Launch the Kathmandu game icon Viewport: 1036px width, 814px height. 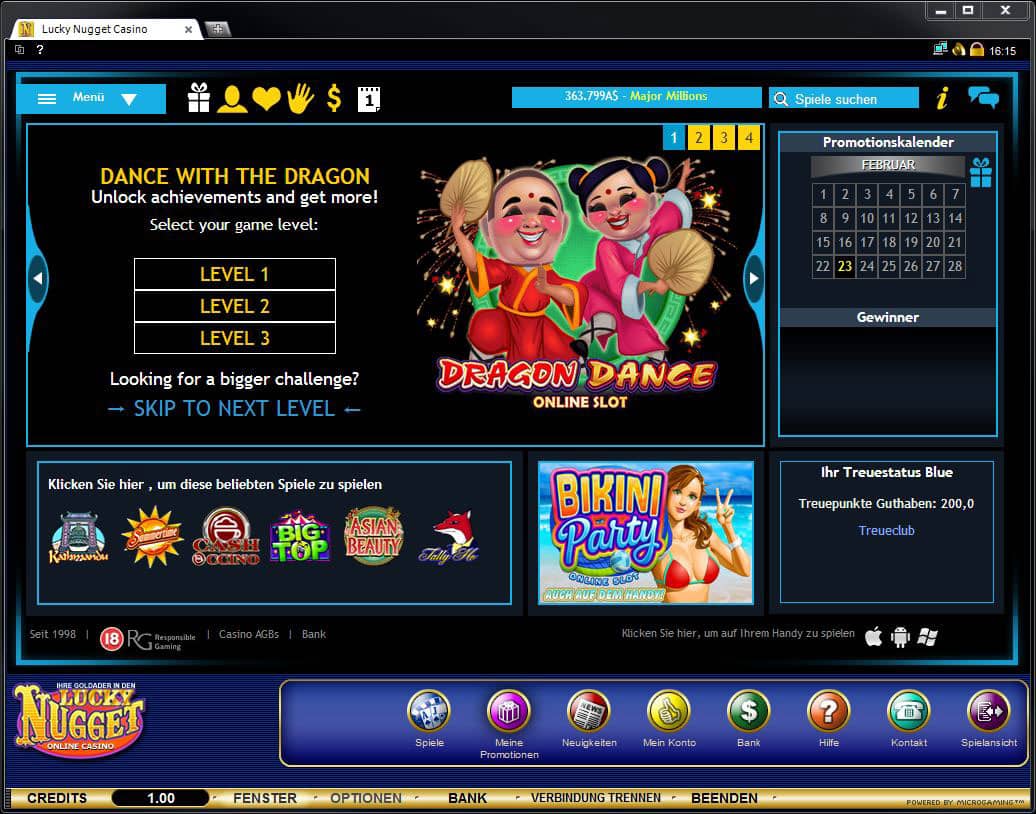[79, 537]
